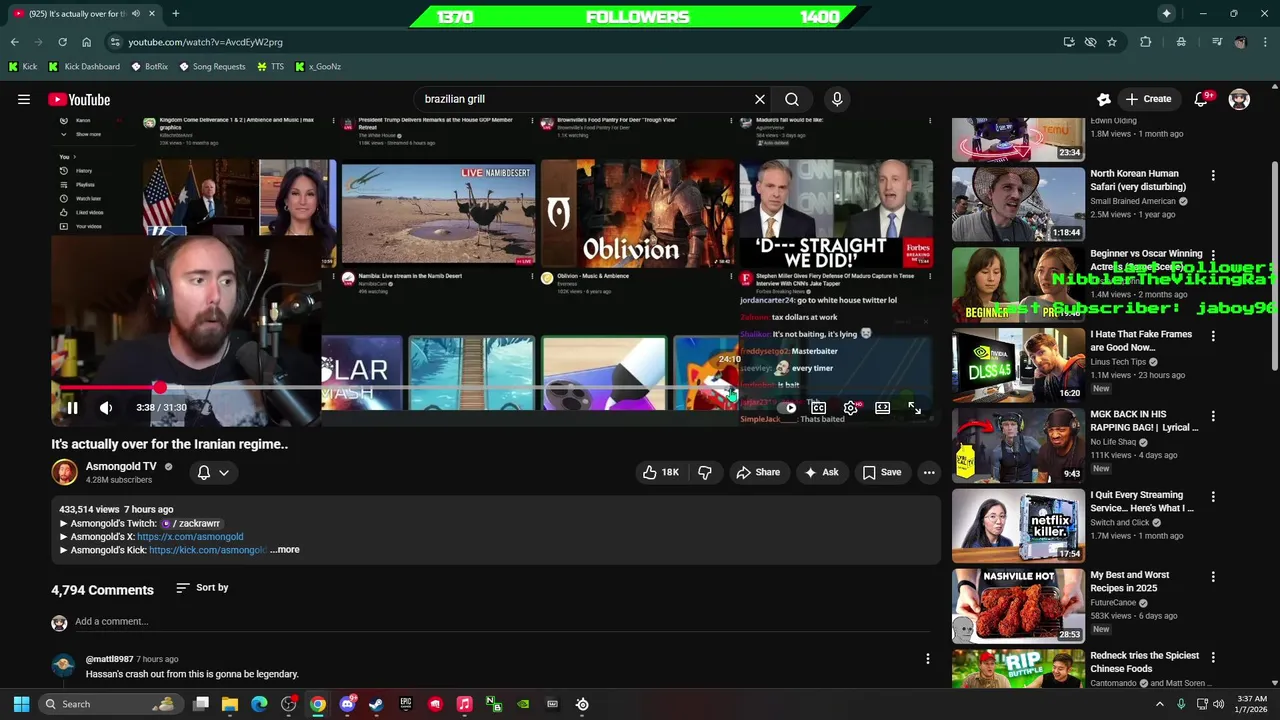Open the player settings gear

coord(850,408)
